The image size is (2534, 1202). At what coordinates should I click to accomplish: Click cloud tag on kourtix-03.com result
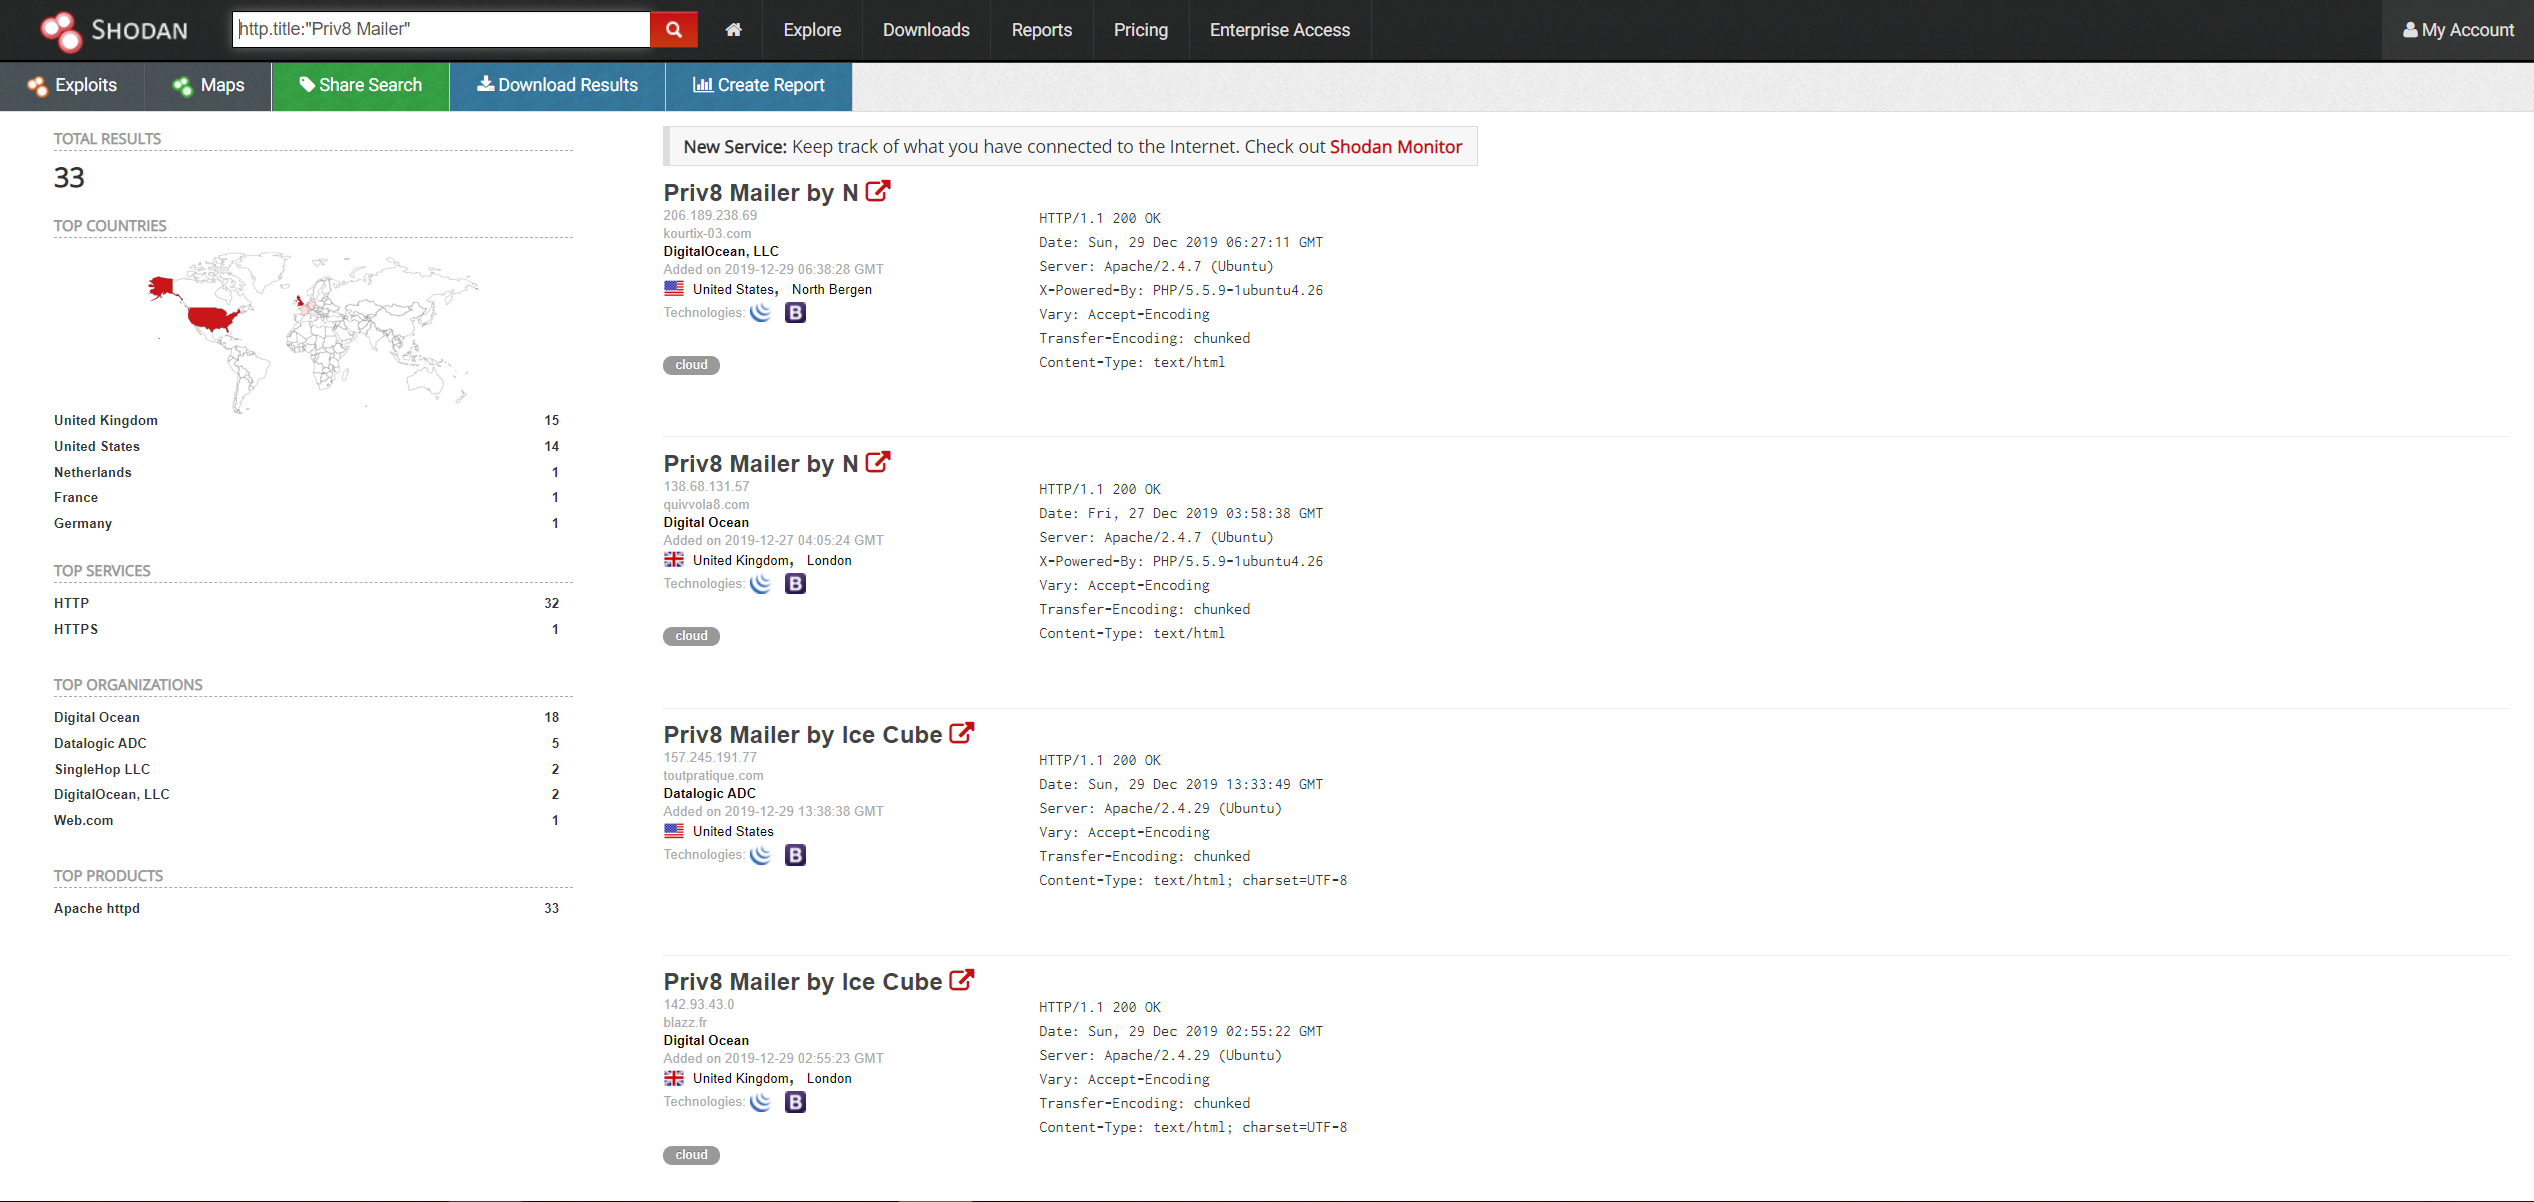691,365
